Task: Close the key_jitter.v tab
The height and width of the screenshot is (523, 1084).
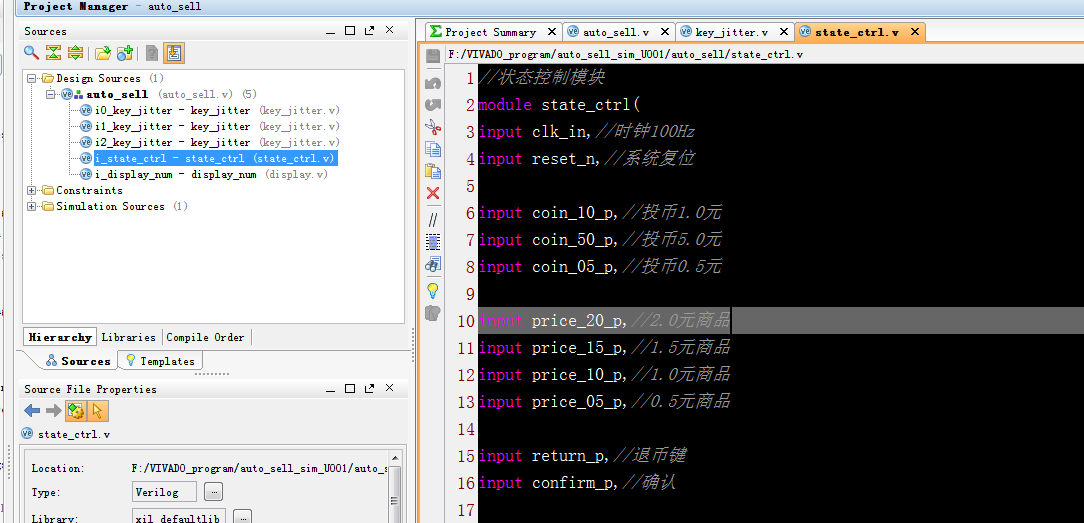Action: 784,32
